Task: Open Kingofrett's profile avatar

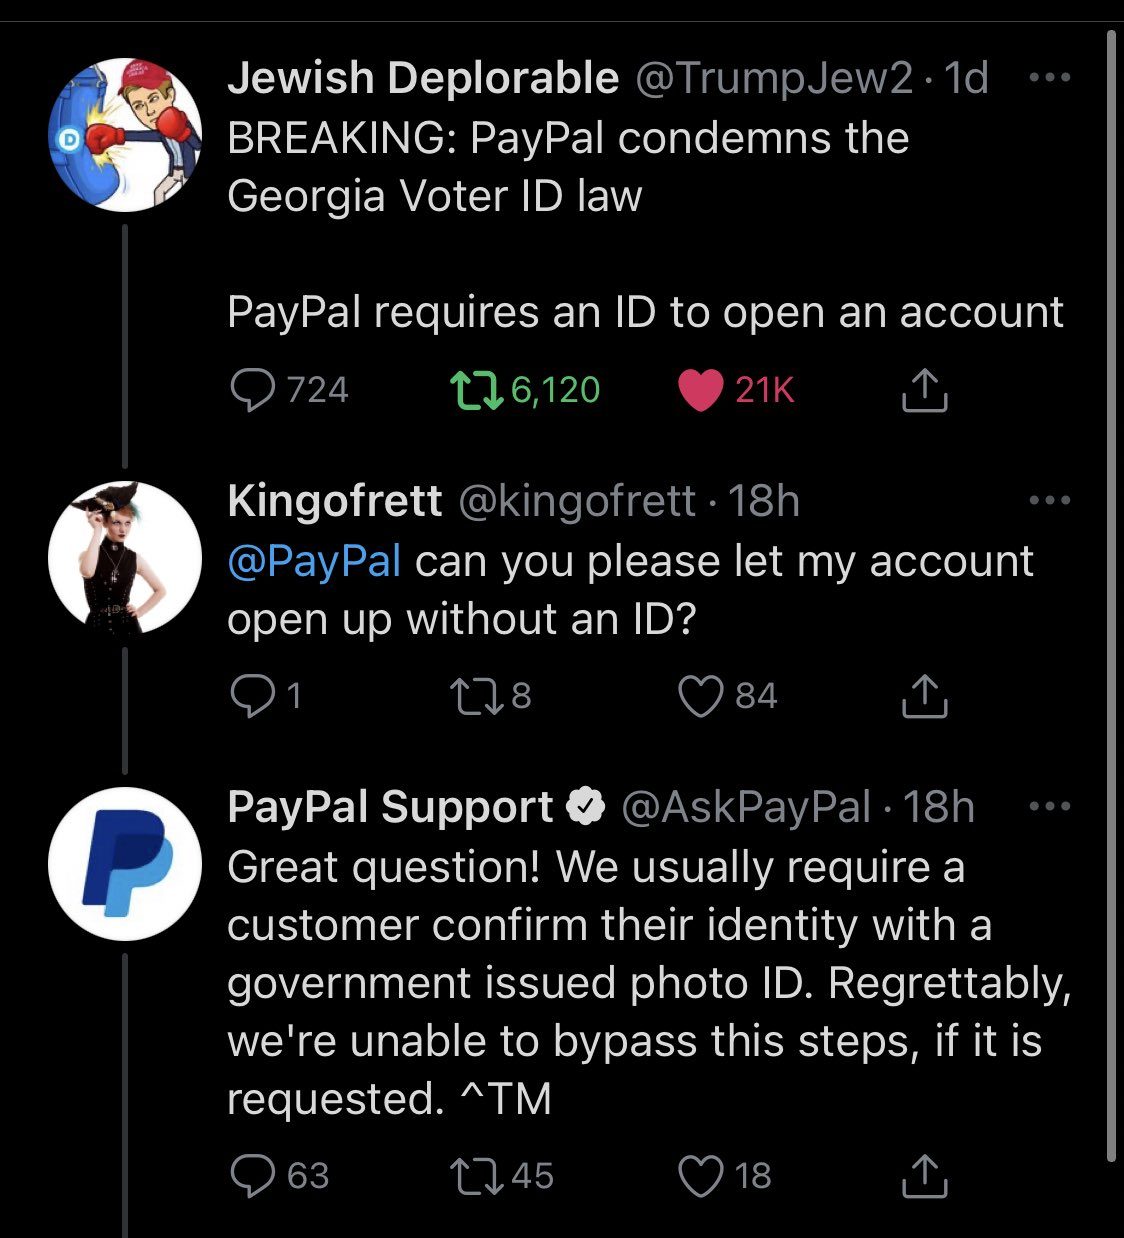Action: click(126, 558)
